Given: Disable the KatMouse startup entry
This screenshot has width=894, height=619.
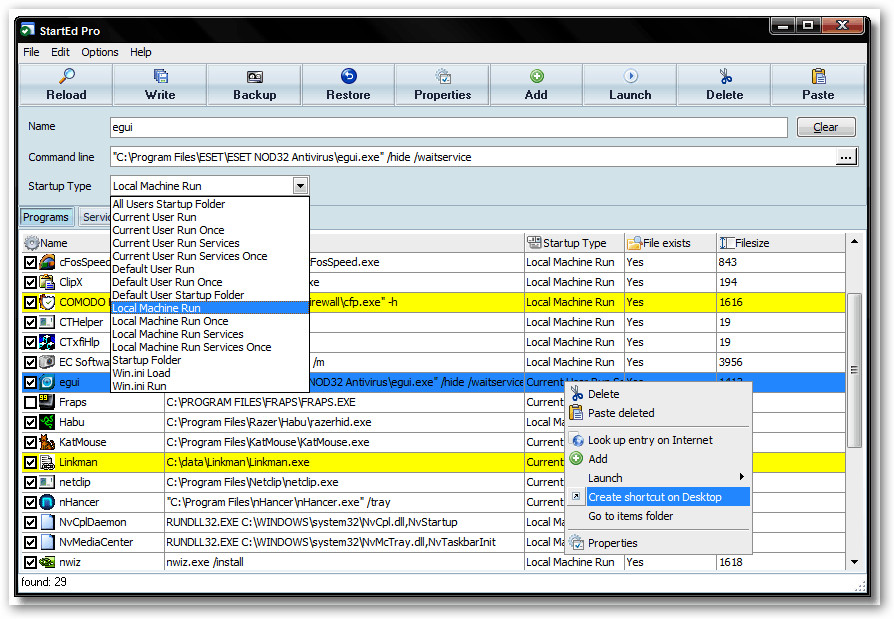Looking at the screenshot, I should point(31,442).
